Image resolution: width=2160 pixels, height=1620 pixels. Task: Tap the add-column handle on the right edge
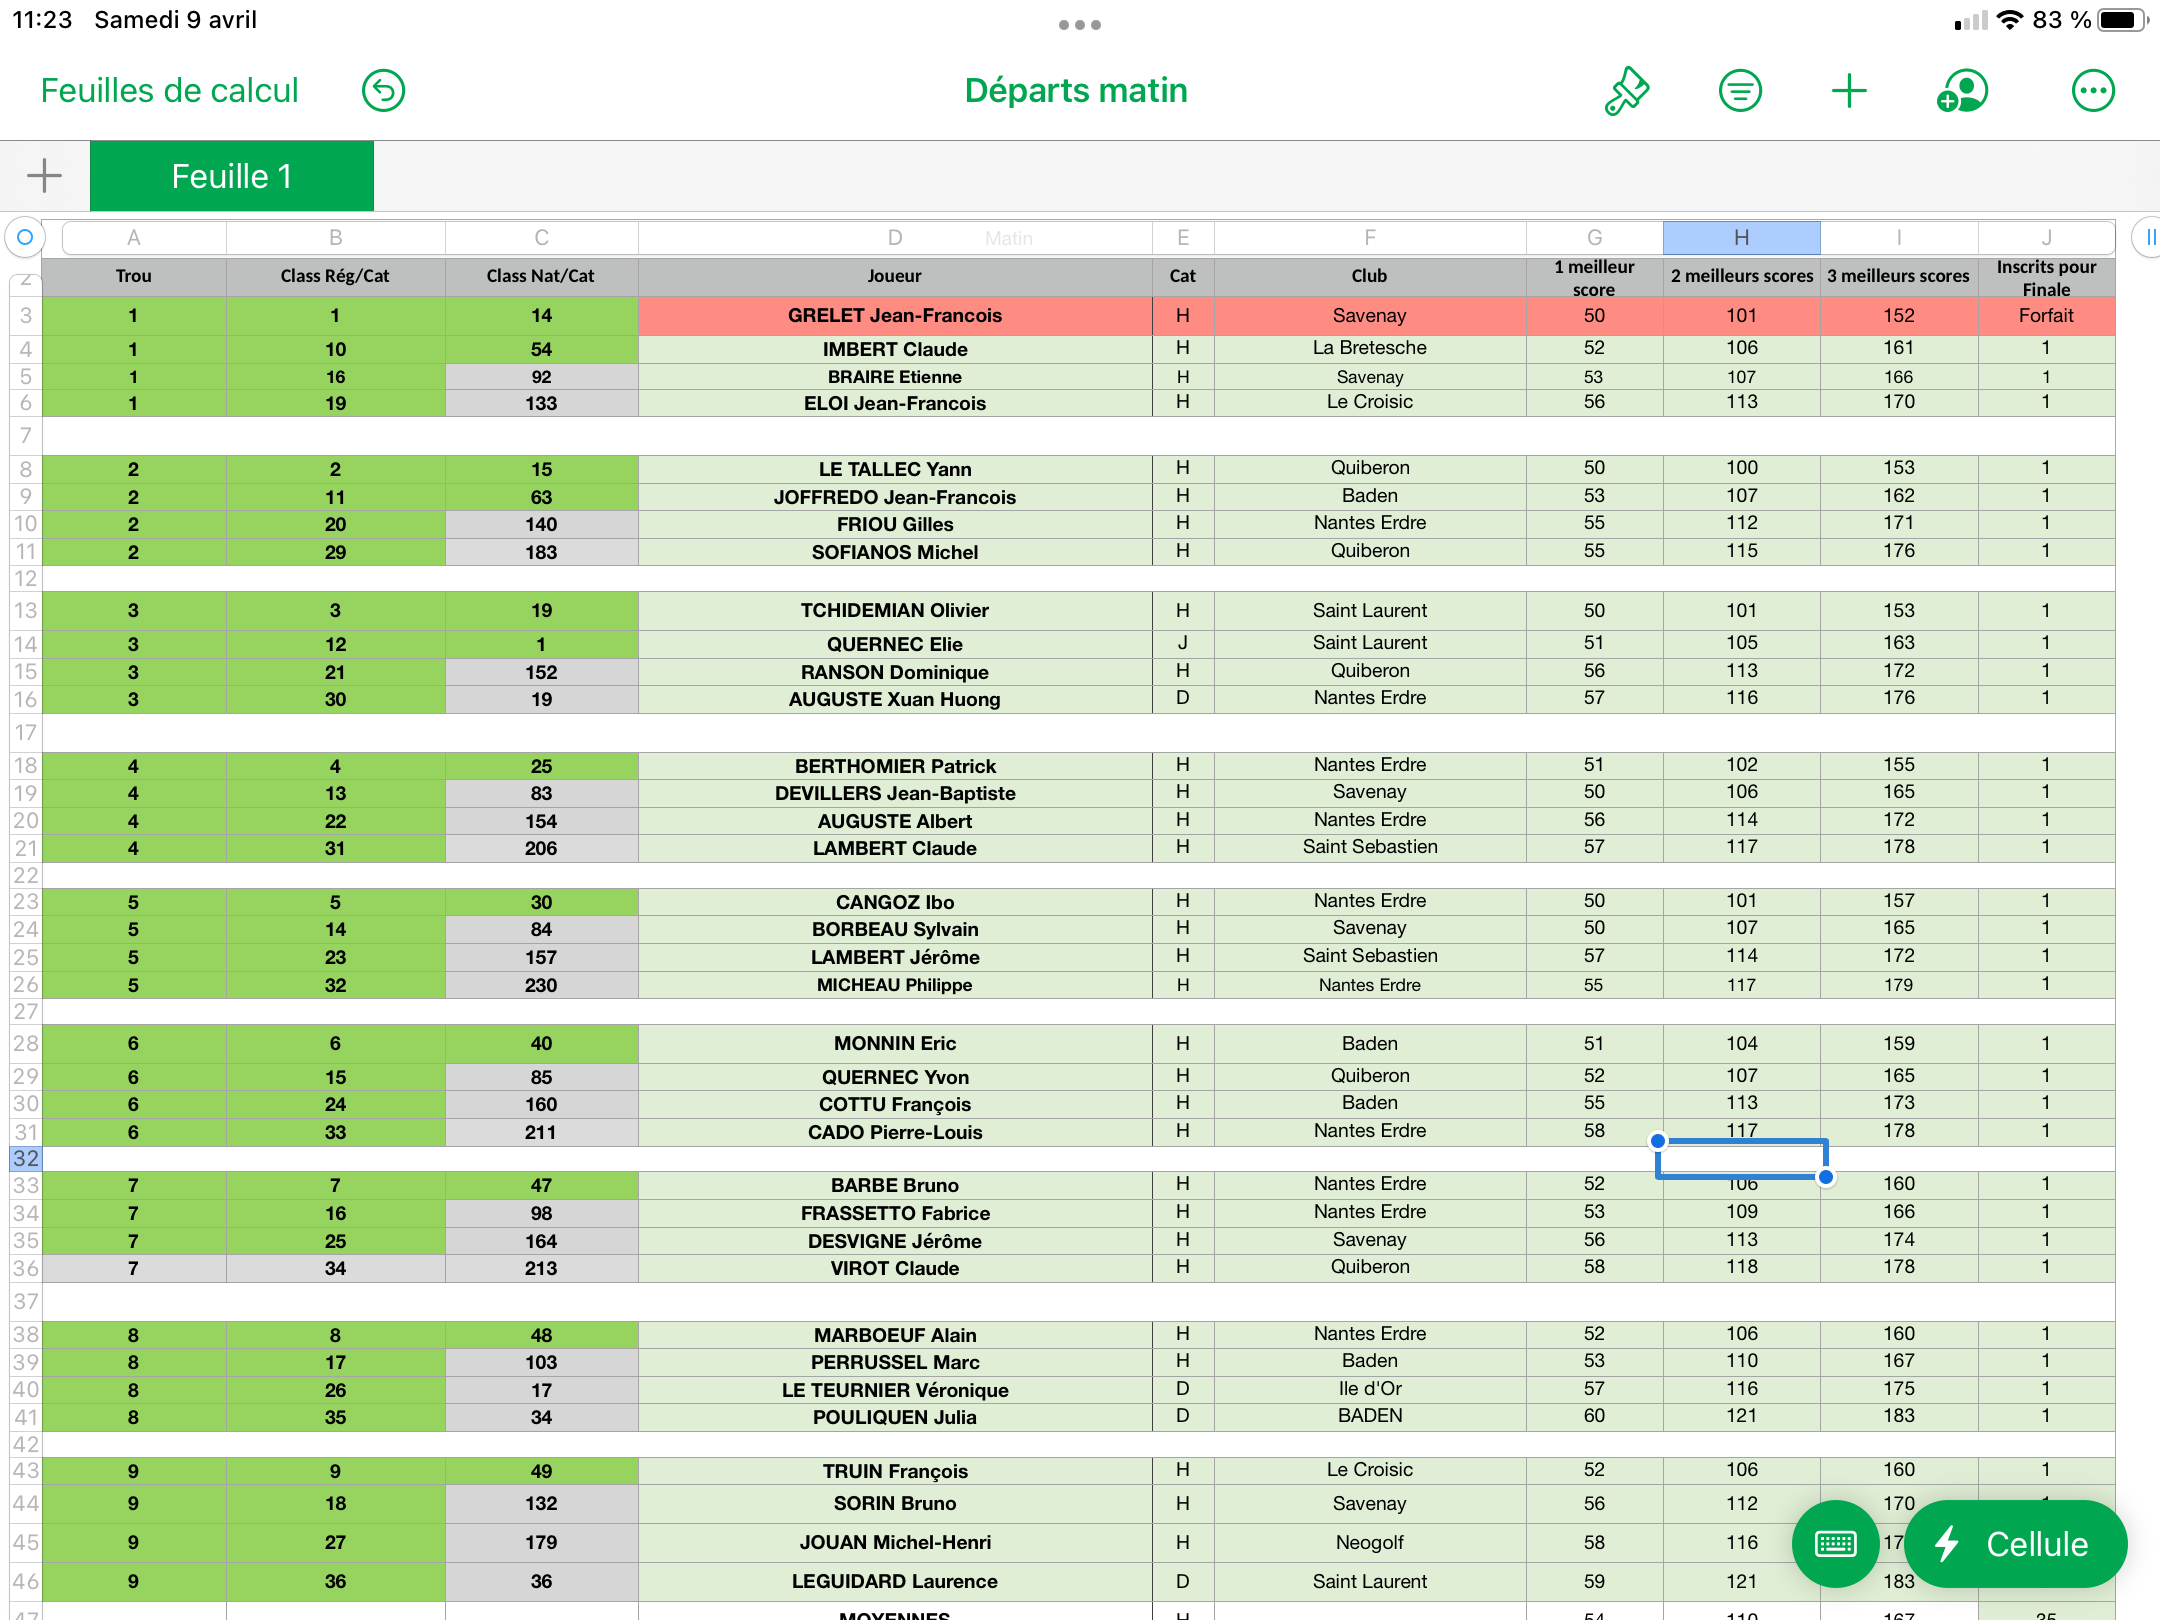pos(2147,238)
